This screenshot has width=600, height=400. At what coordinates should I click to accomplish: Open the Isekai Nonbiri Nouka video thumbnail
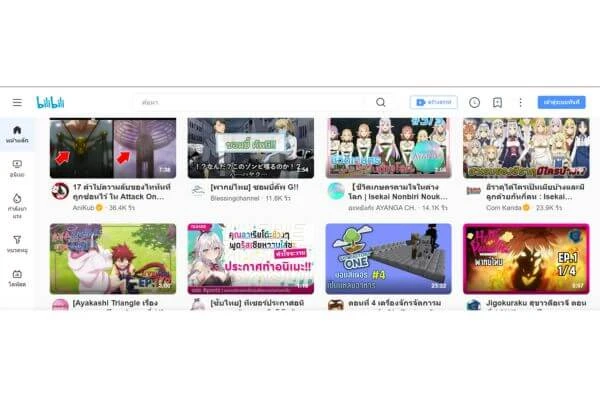[x=388, y=148]
